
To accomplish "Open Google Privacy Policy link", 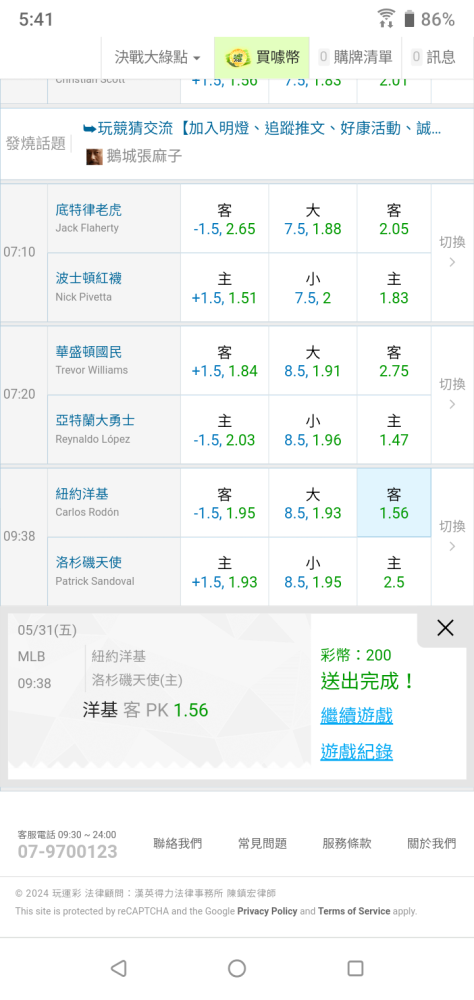I will tap(267, 911).
